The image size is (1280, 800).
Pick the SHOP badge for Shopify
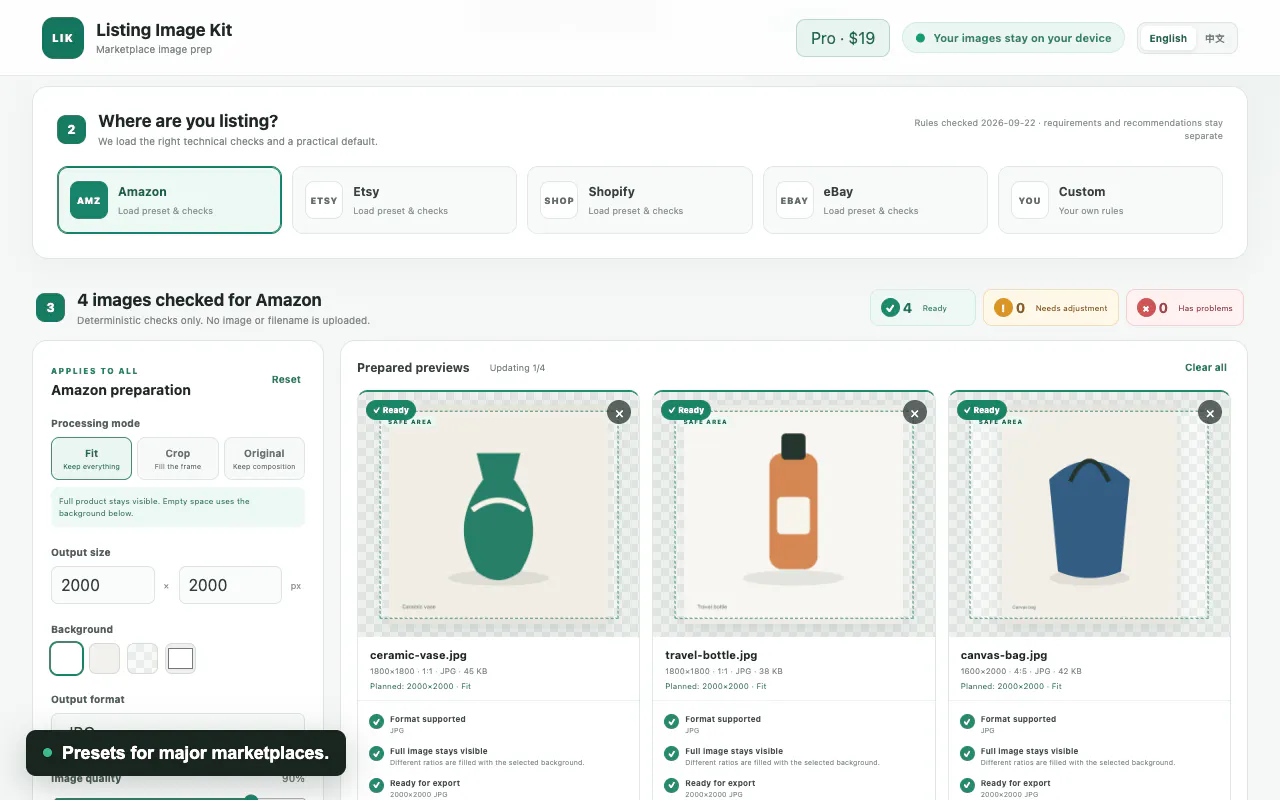coord(559,200)
